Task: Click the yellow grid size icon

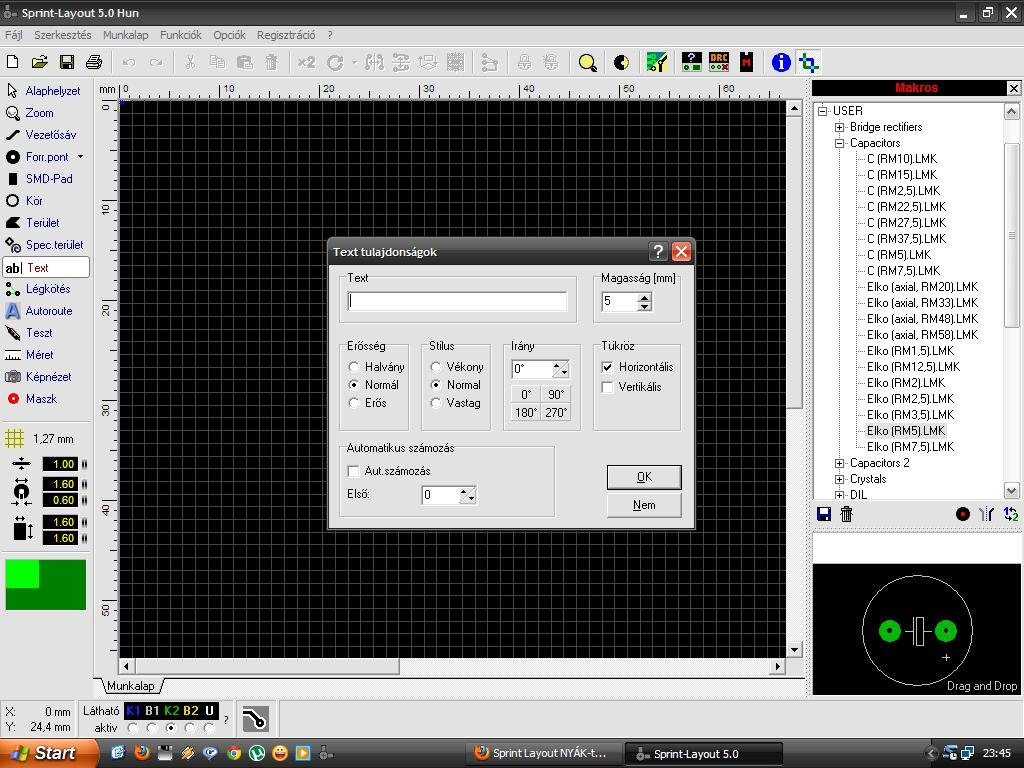Action: pos(14,439)
